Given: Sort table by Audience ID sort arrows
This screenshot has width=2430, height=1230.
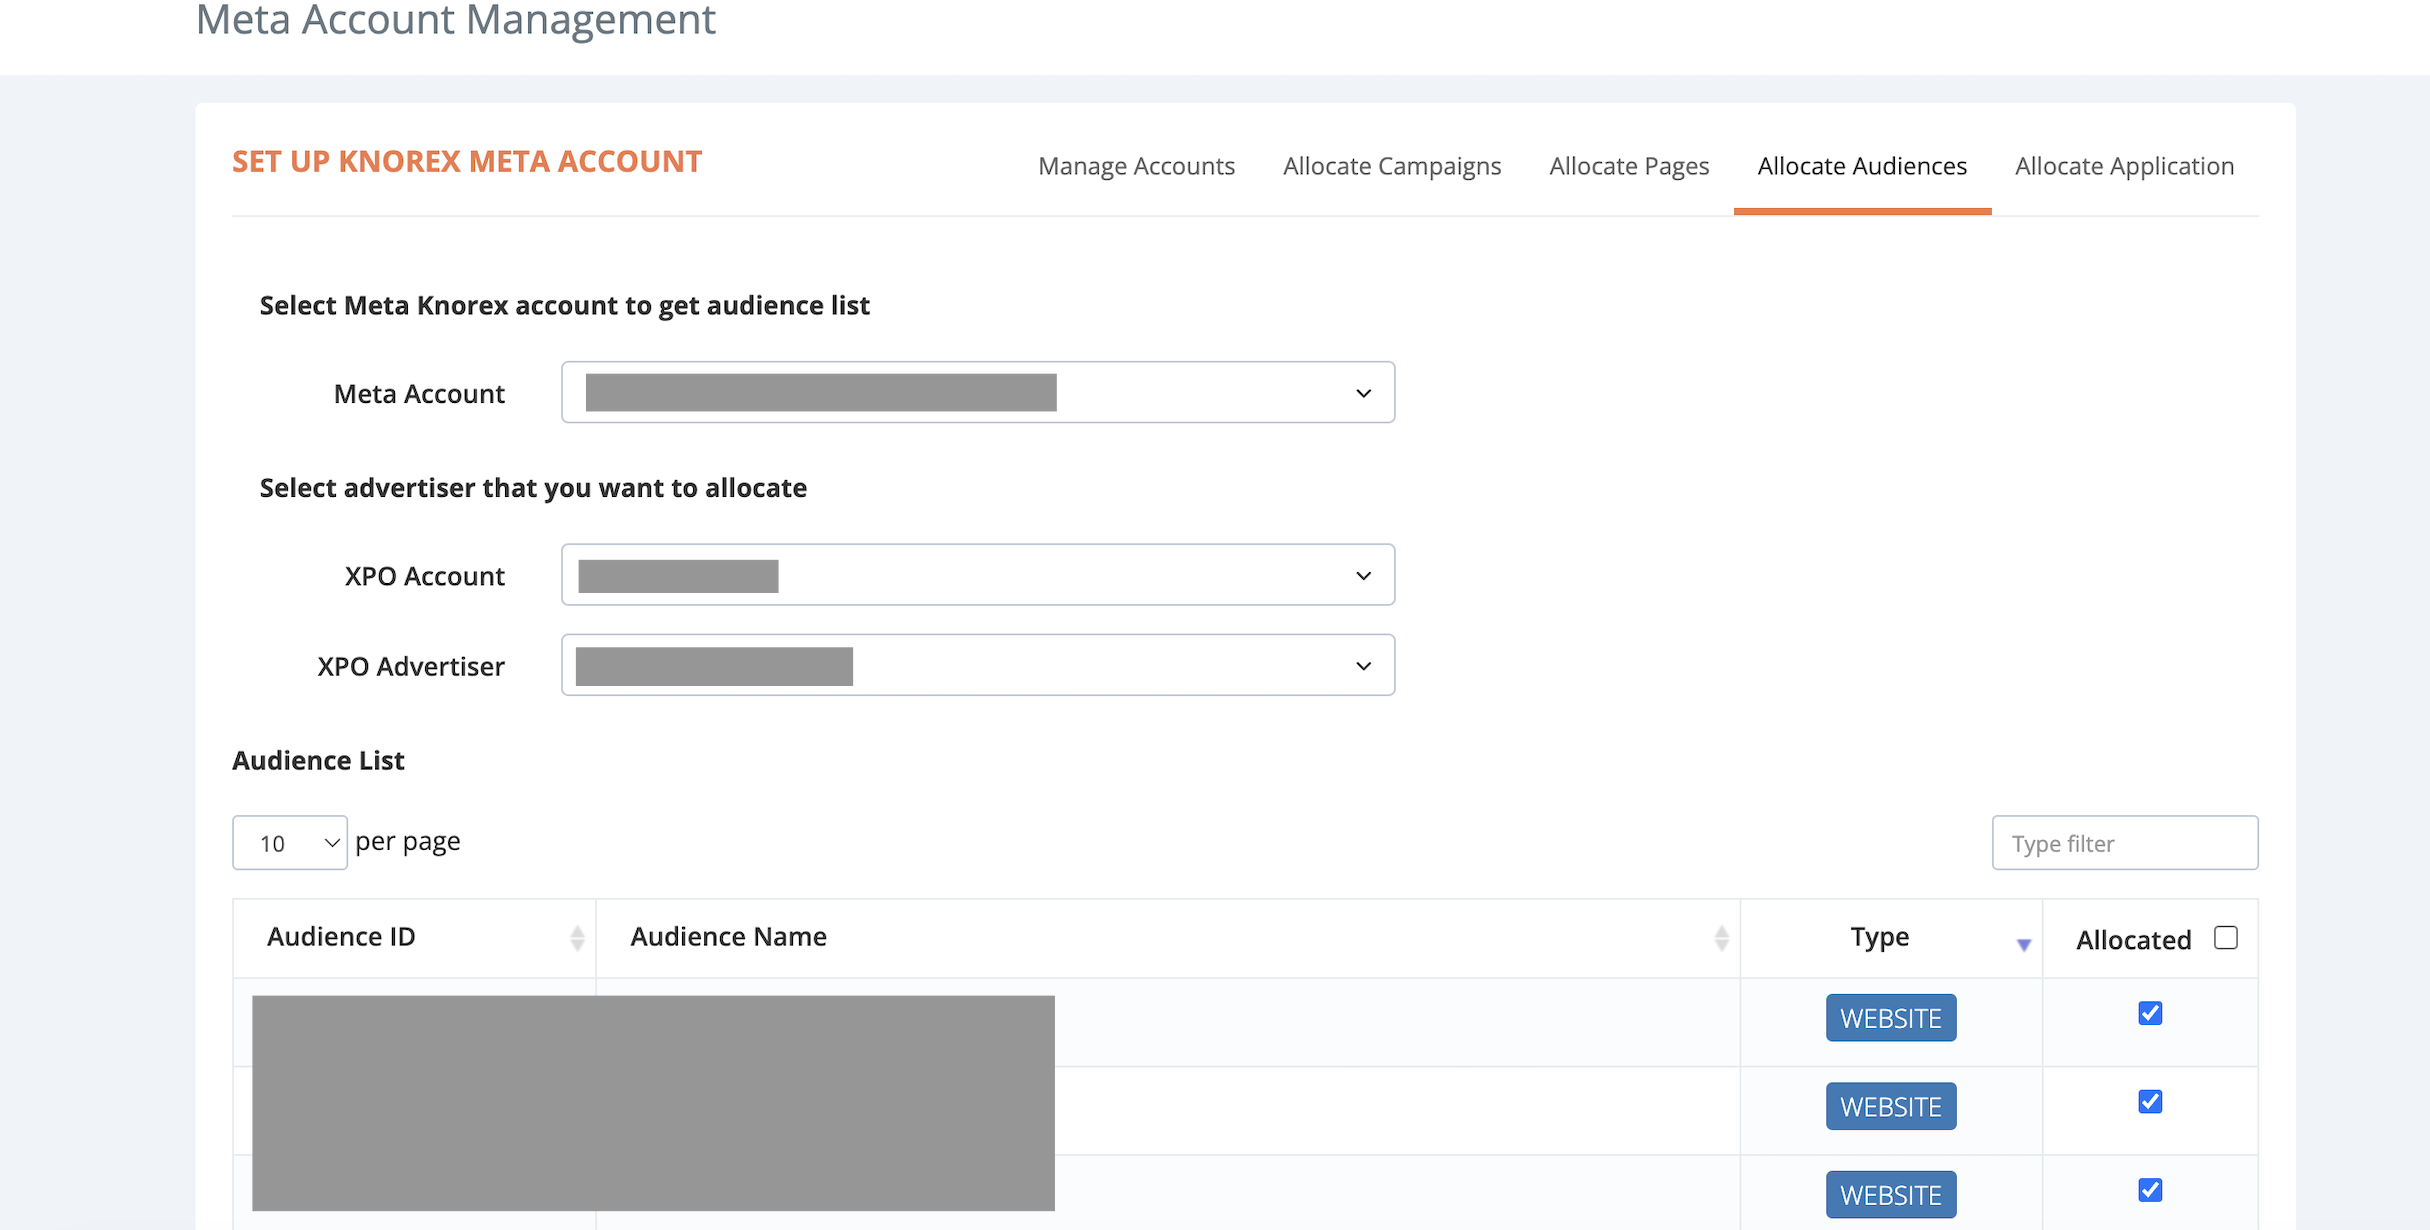Looking at the screenshot, I should (577, 938).
